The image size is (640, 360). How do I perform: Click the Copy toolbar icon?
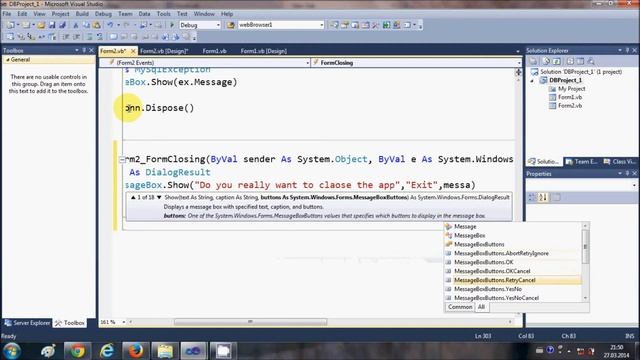[86, 25]
